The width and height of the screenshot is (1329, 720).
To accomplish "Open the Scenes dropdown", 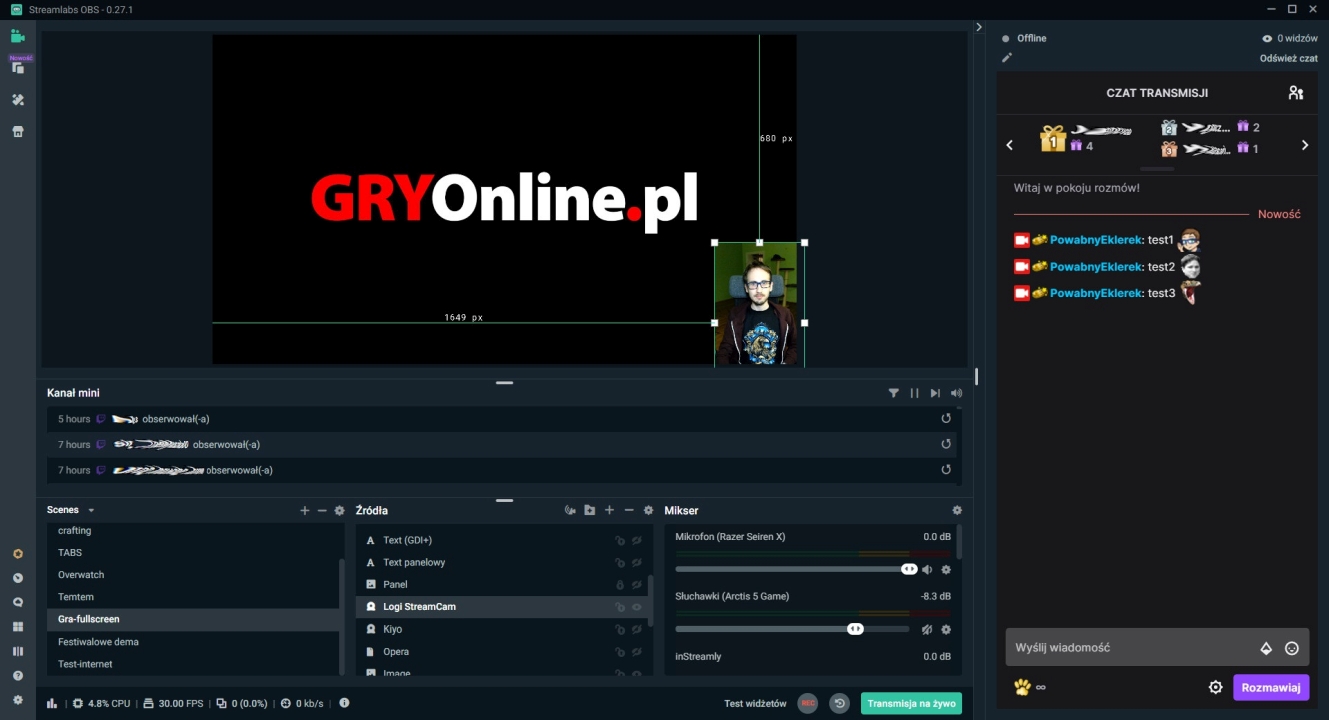I will point(90,510).
